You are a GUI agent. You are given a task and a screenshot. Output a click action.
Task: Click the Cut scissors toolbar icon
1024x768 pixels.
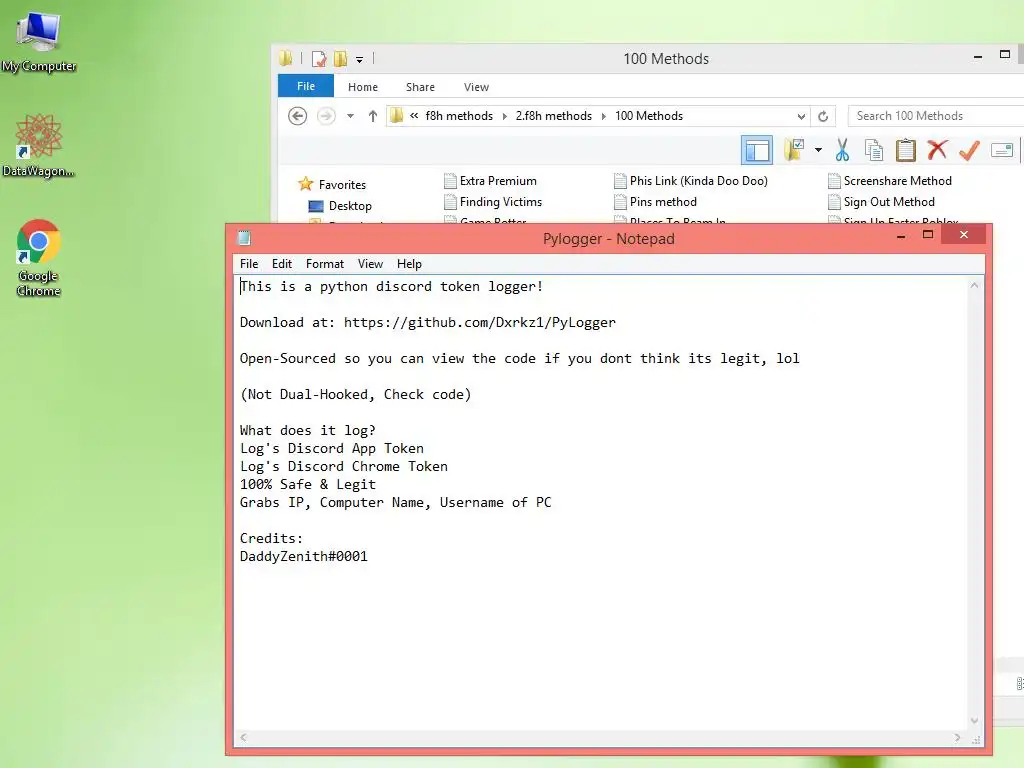[x=842, y=150]
